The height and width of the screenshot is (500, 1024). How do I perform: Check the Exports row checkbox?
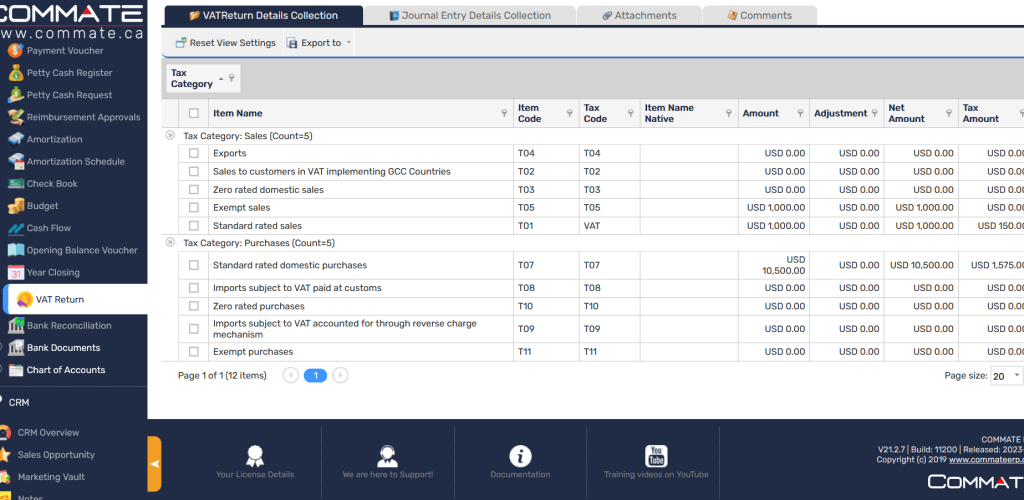coord(193,153)
